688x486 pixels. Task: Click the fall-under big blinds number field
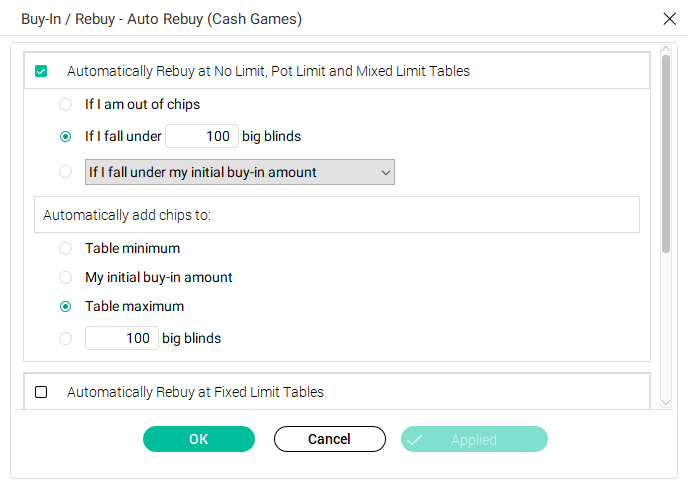point(202,136)
